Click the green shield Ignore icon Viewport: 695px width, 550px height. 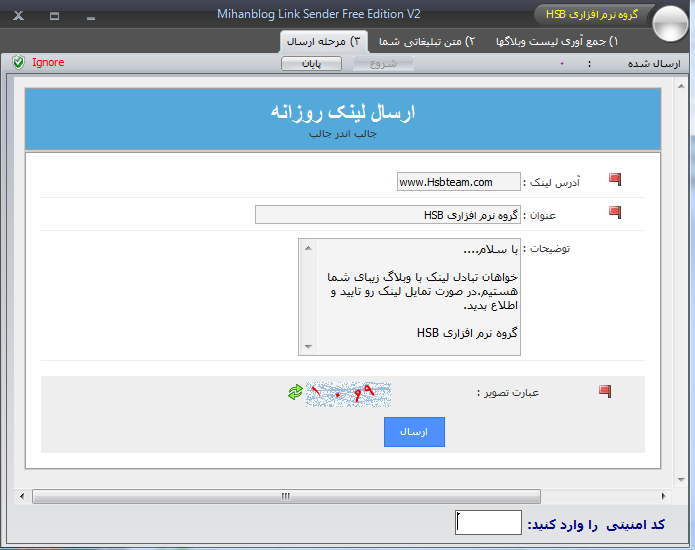tap(18, 63)
